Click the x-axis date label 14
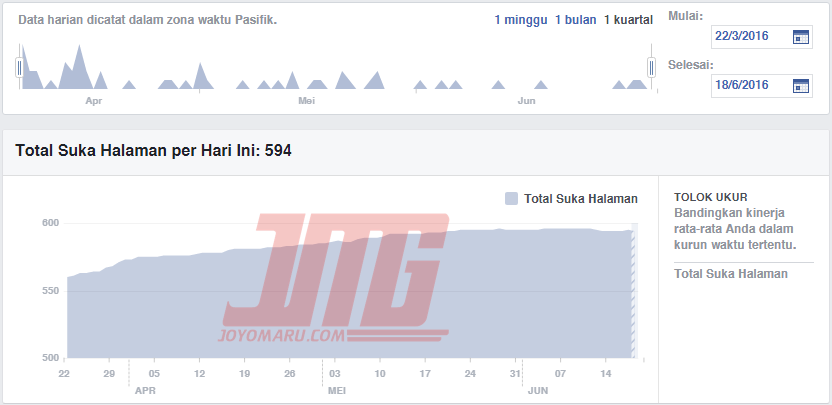Image resolution: width=832 pixels, height=405 pixels. pyautogui.click(x=606, y=374)
